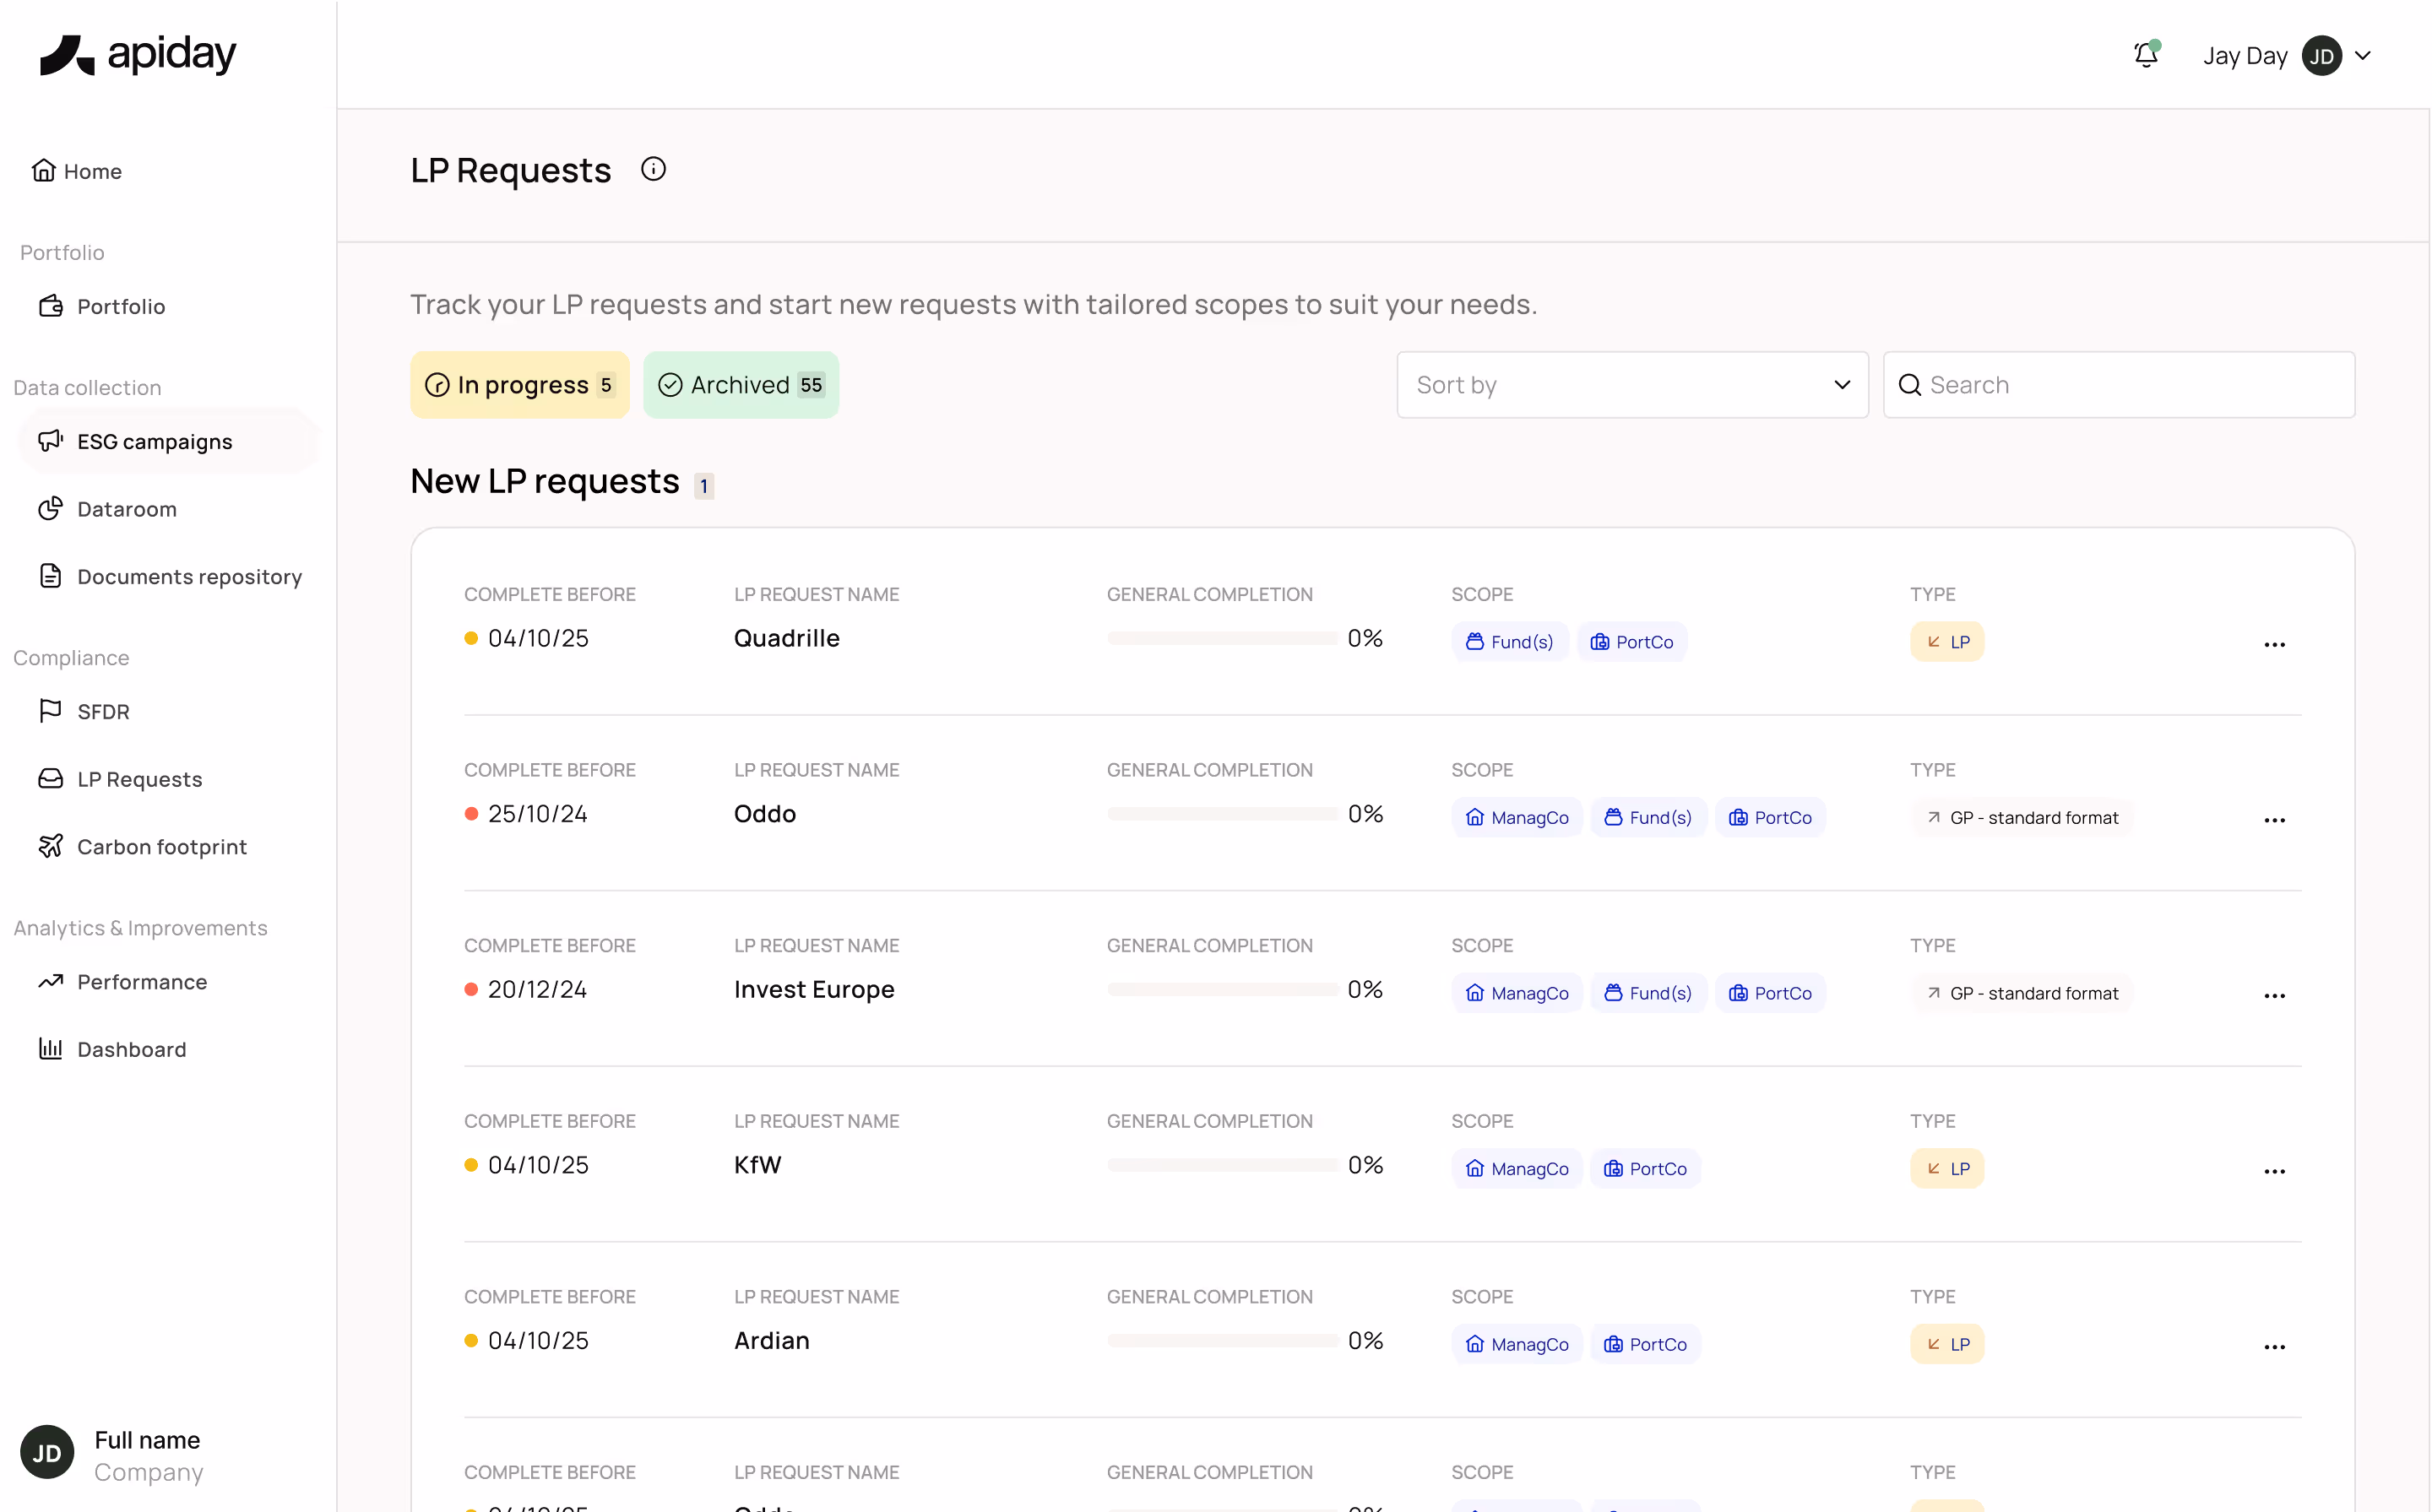Click the info icon beside LP Requests
The width and height of the screenshot is (2432, 1512).
pos(653,170)
